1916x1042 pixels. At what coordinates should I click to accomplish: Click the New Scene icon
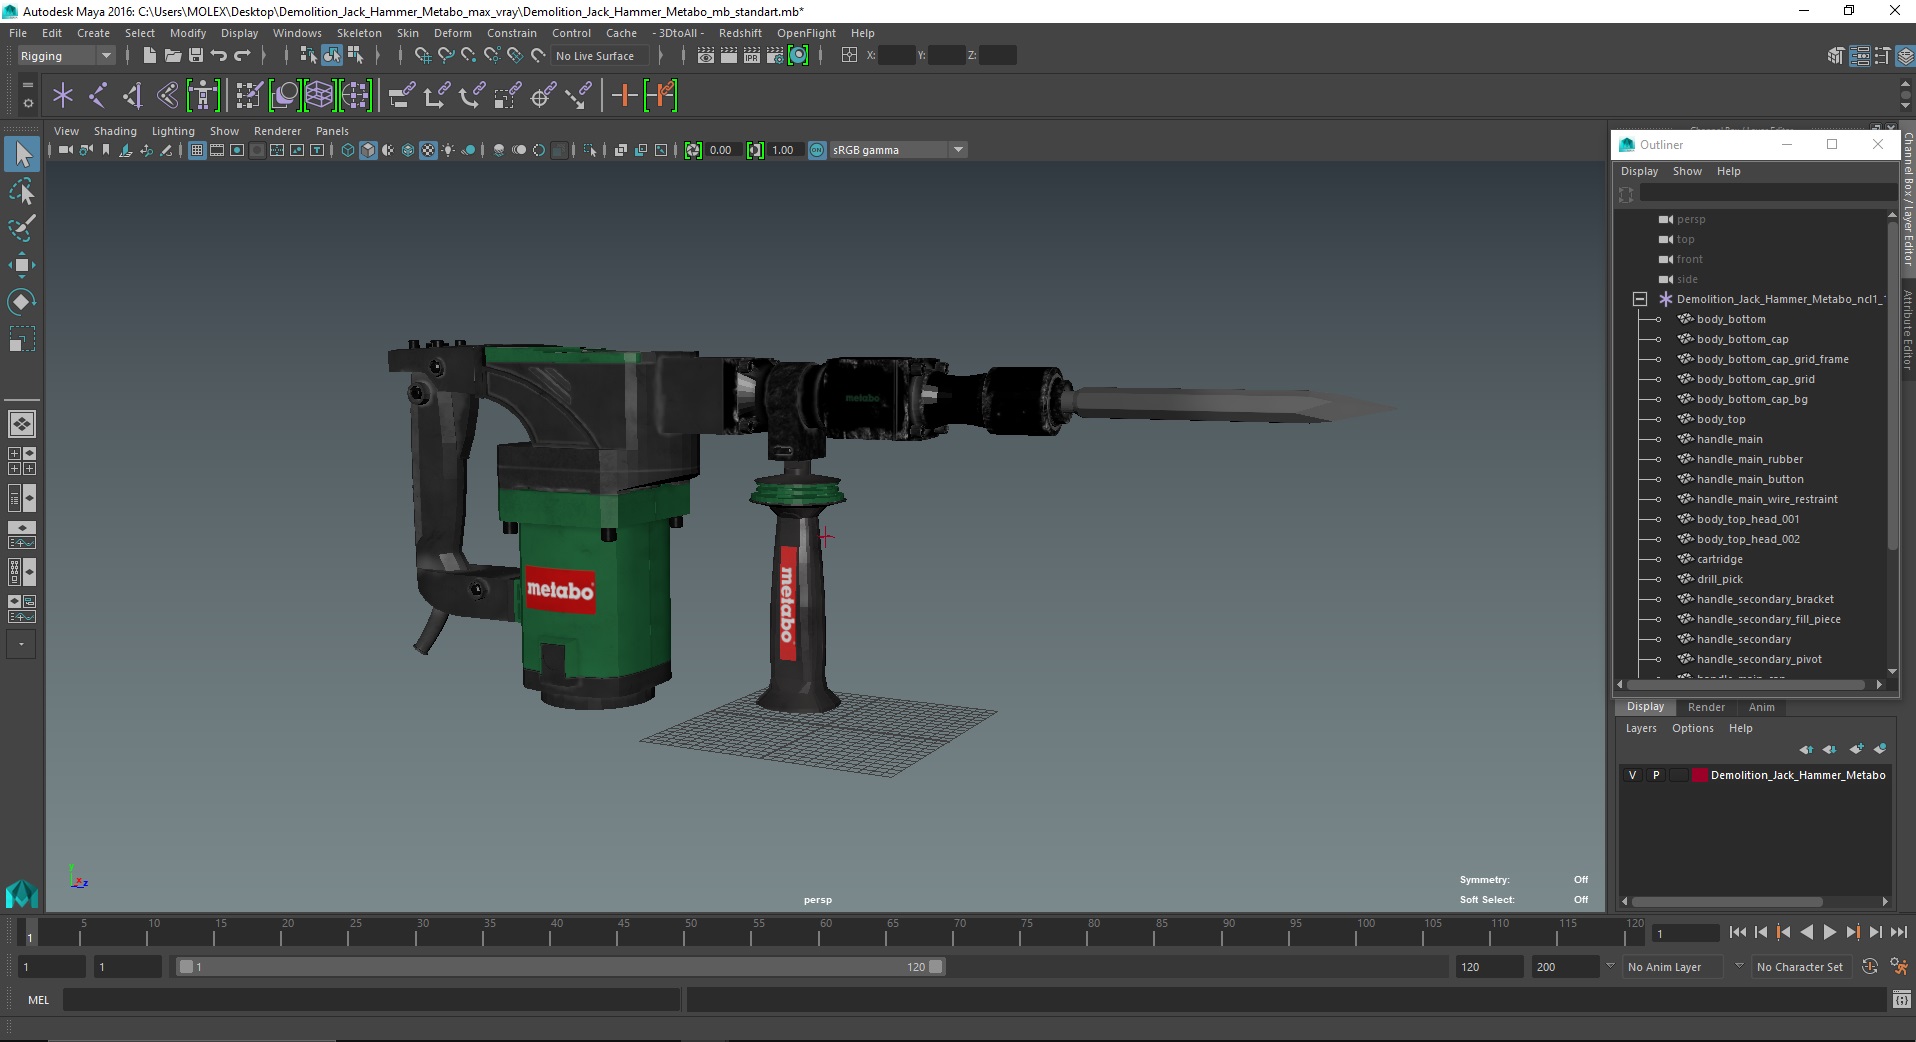149,56
